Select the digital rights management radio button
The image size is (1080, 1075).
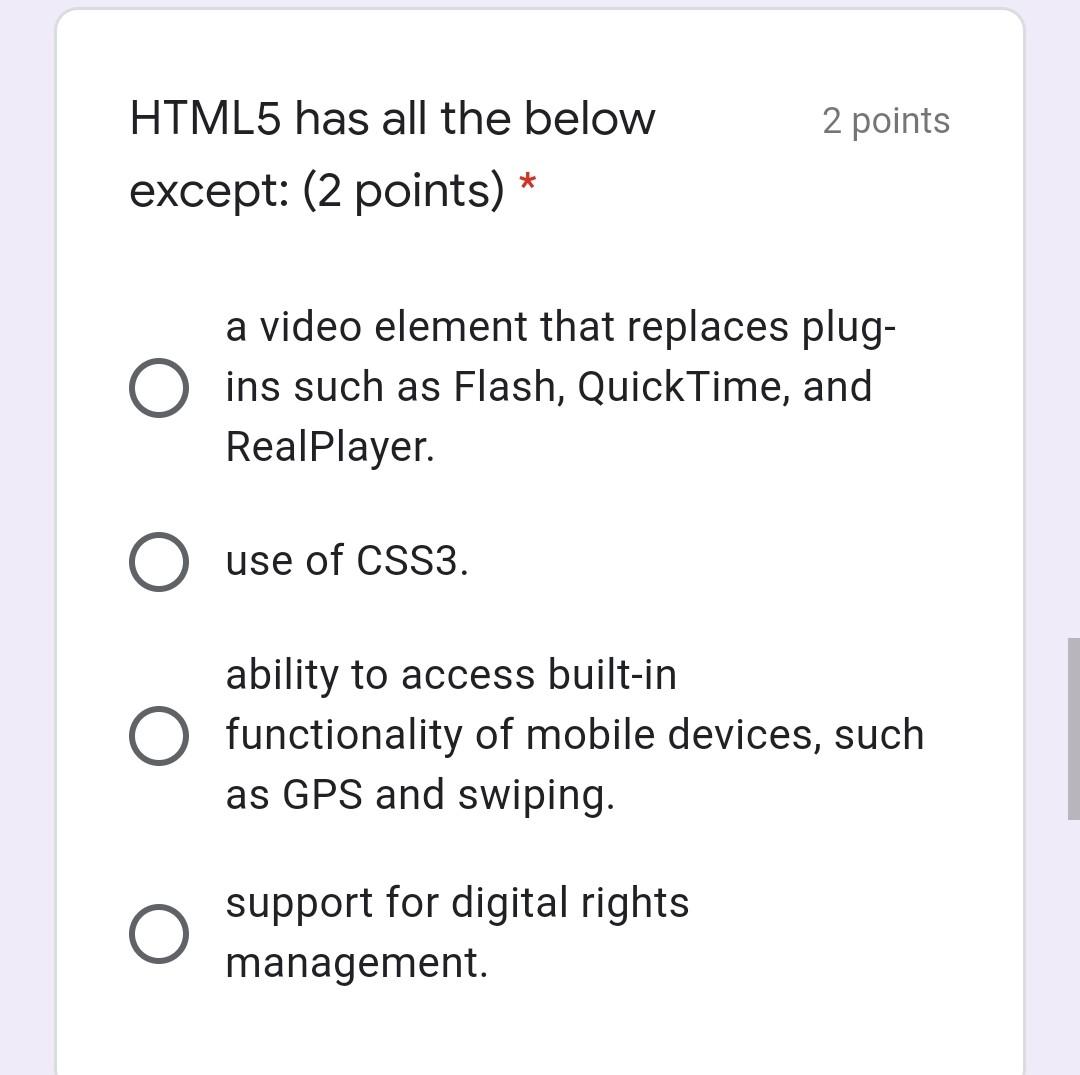(x=158, y=934)
